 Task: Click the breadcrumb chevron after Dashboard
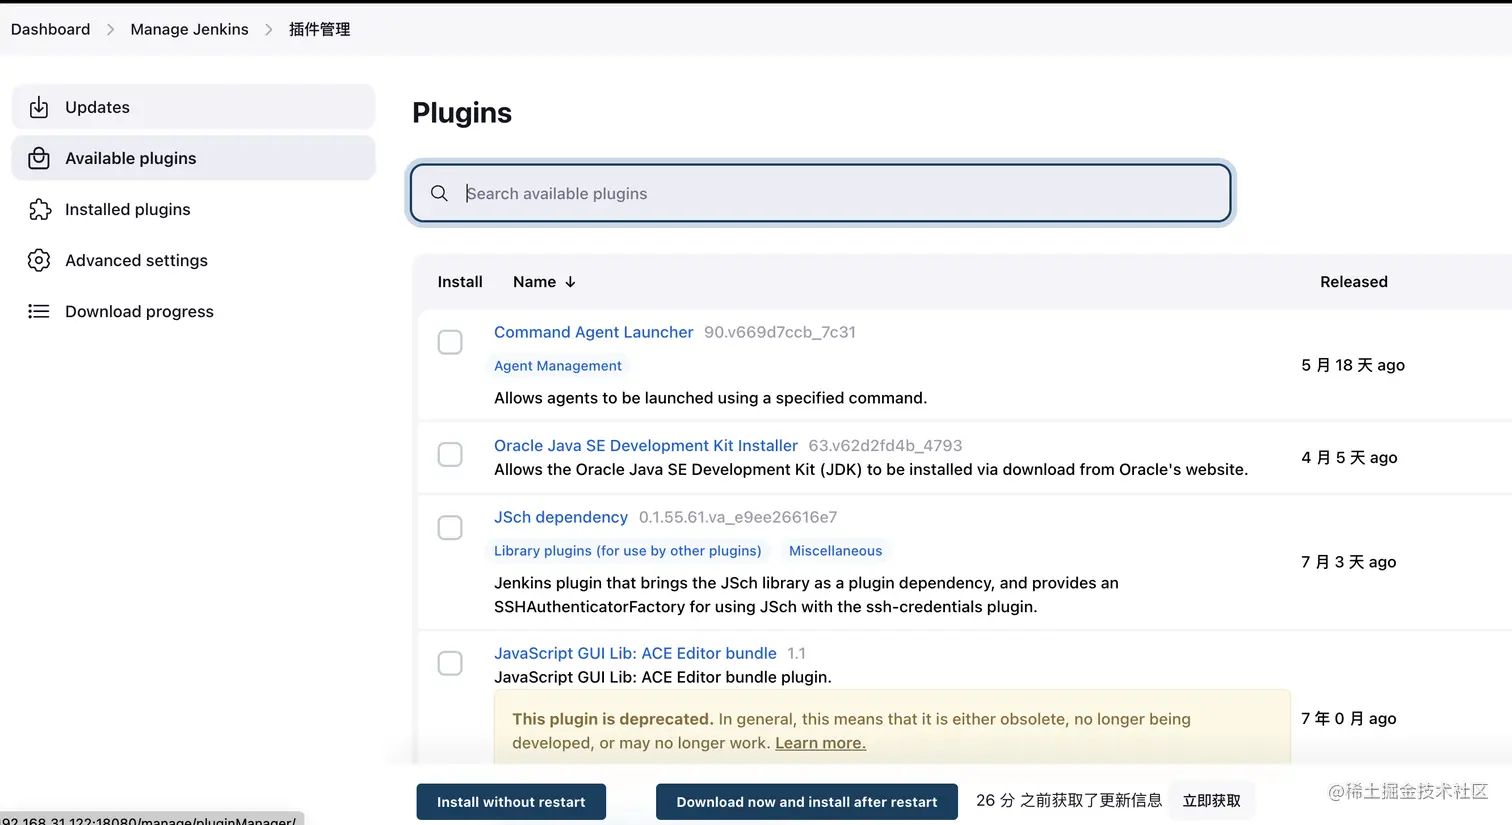click(x=110, y=29)
